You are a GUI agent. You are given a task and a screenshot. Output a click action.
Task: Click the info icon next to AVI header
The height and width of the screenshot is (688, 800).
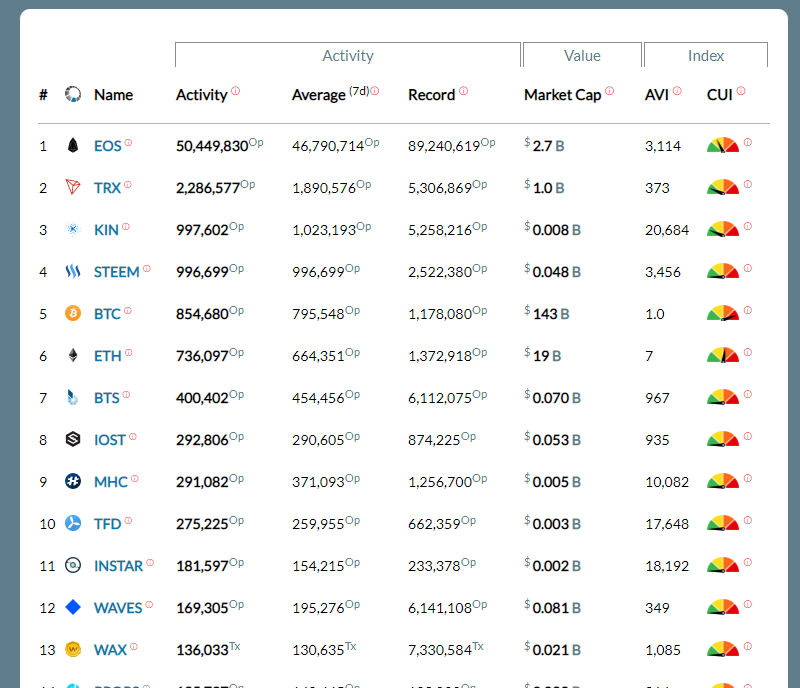tap(677, 91)
